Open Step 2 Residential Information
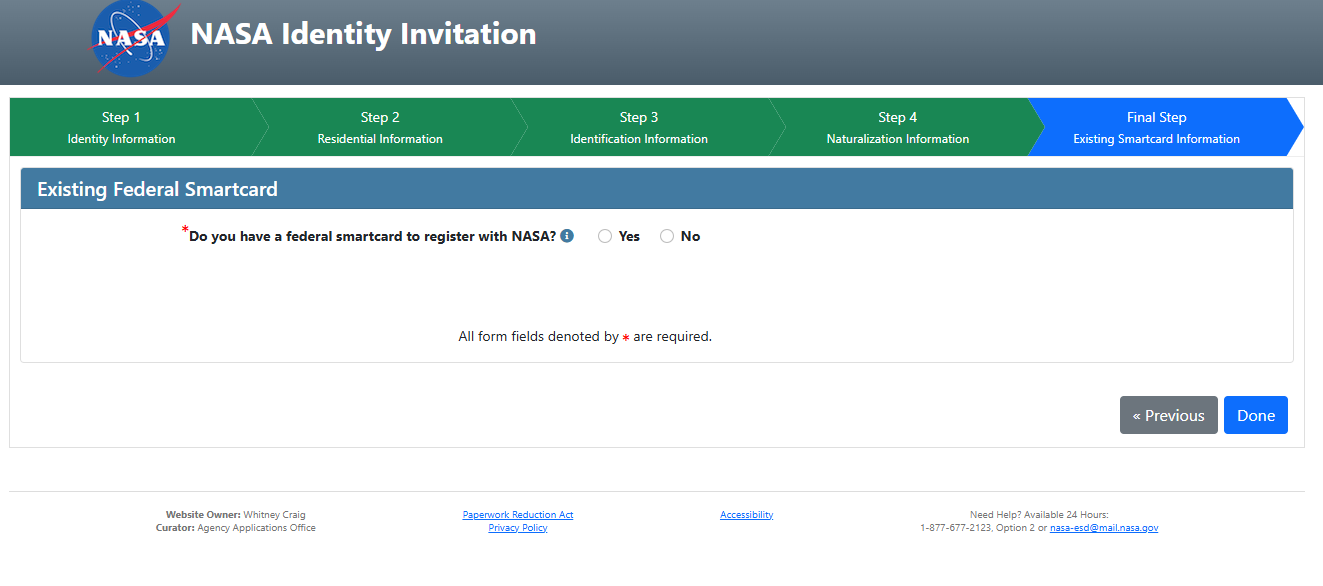Viewport: 1323px width, 586px height. pyautogui.click(x=380, y=127)
